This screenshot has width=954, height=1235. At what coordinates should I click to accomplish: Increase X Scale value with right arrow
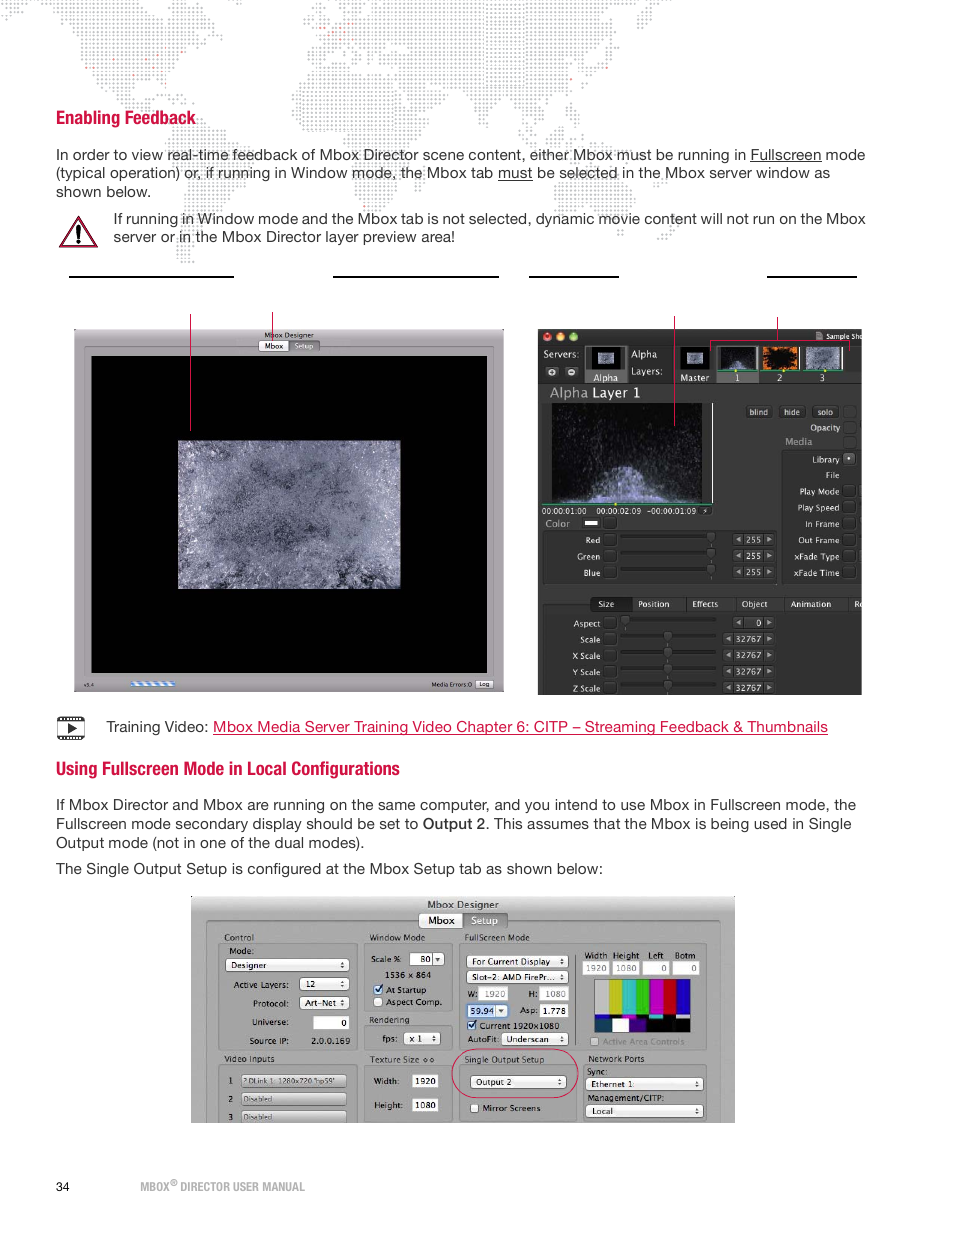[x=769, y=655]
